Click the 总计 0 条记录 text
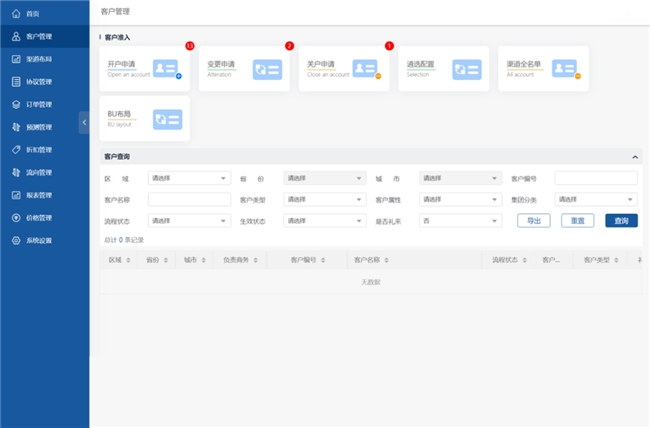This screenshot has height=428, width=650. pyautogui.click(x=124, y=240)
